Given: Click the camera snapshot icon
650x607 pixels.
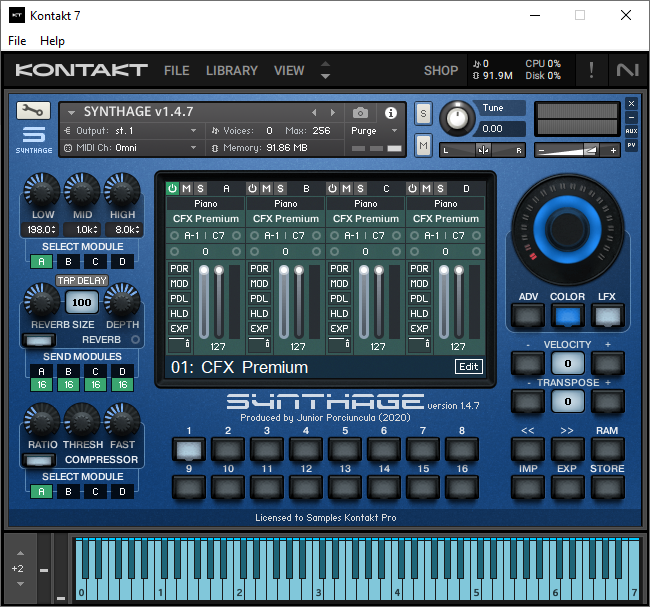Looking at the screenshot, I should tap(360, 113).
